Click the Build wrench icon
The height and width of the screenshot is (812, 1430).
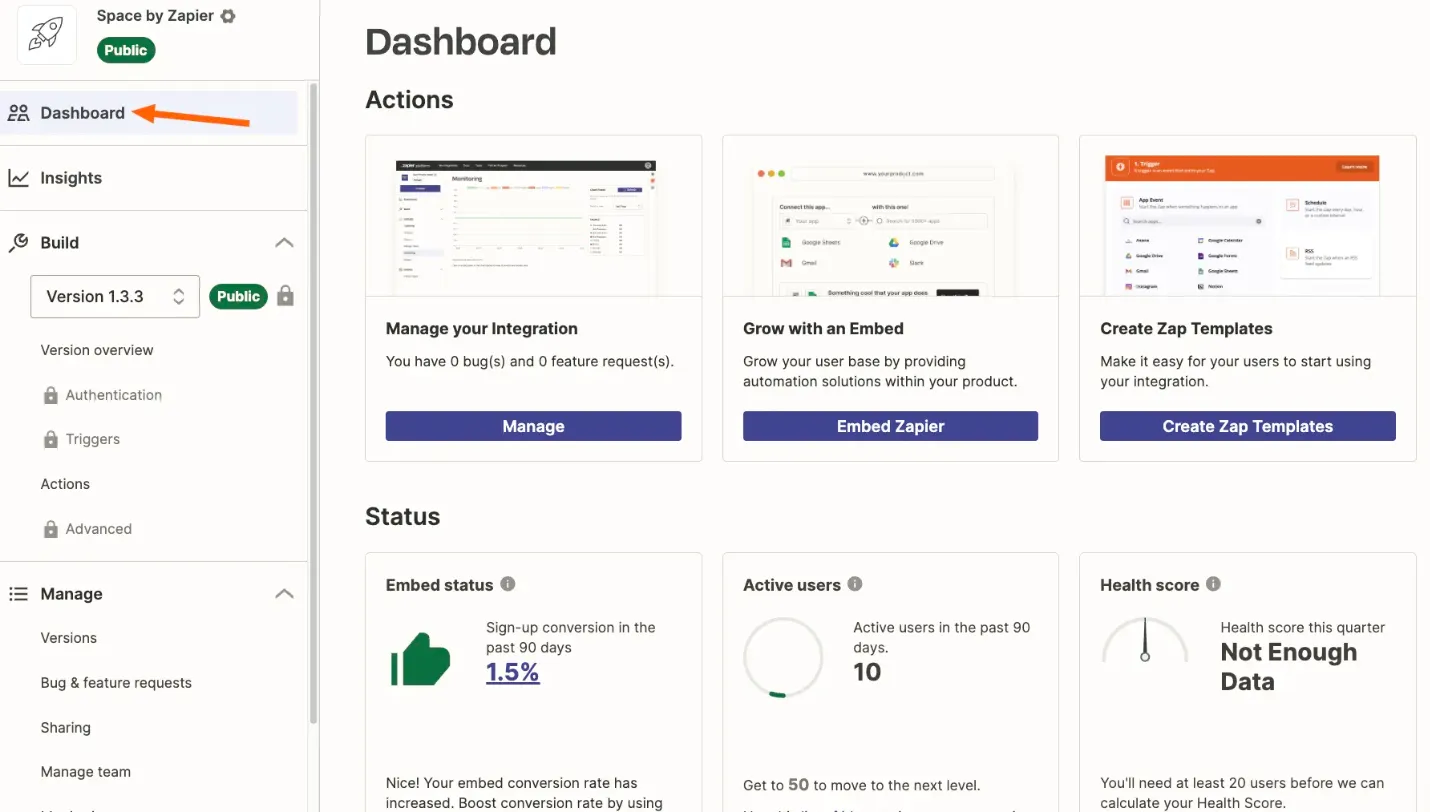point(19,243)
